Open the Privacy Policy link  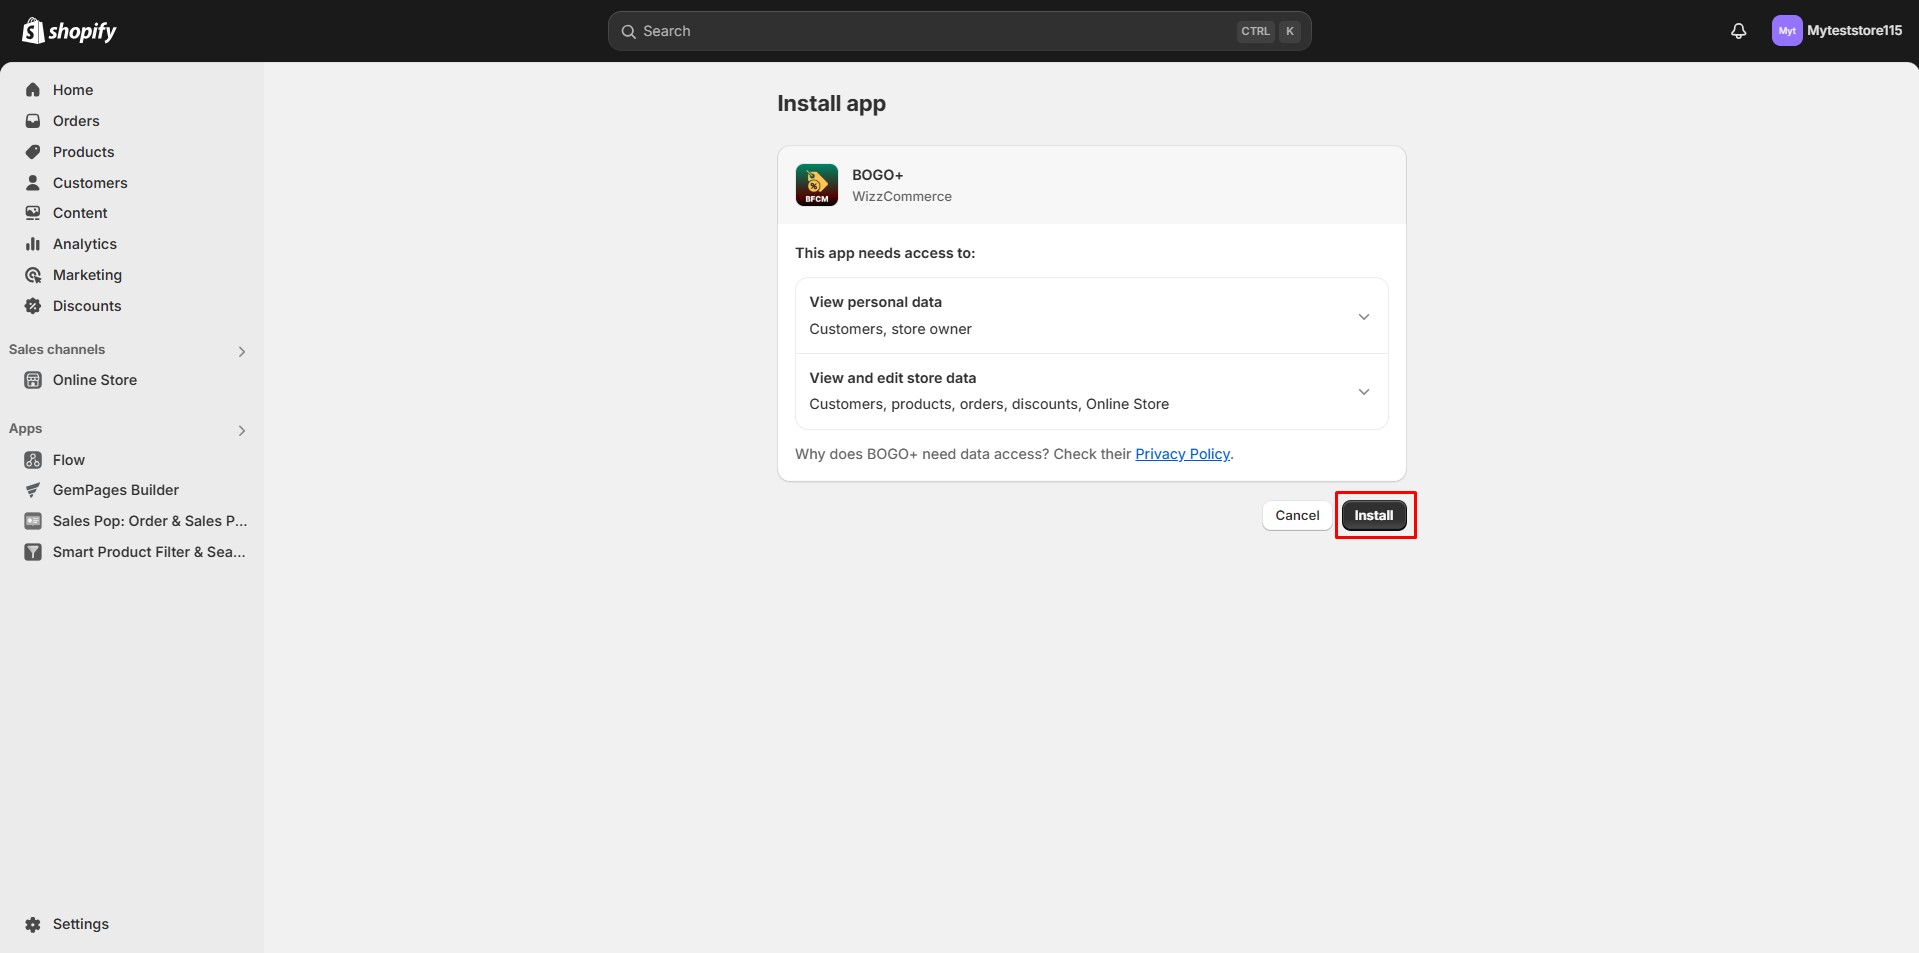click(x=1182, y=454)
